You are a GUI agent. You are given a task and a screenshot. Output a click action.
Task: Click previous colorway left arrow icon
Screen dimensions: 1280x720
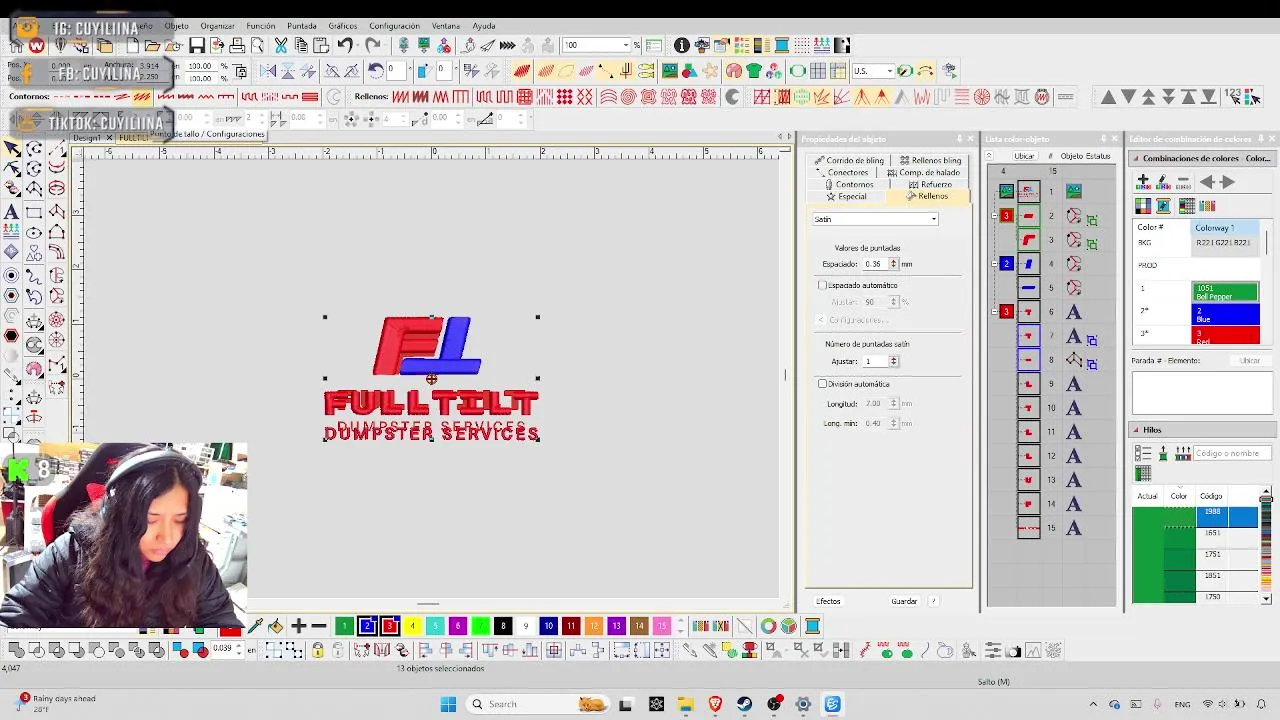[1207, 182]
